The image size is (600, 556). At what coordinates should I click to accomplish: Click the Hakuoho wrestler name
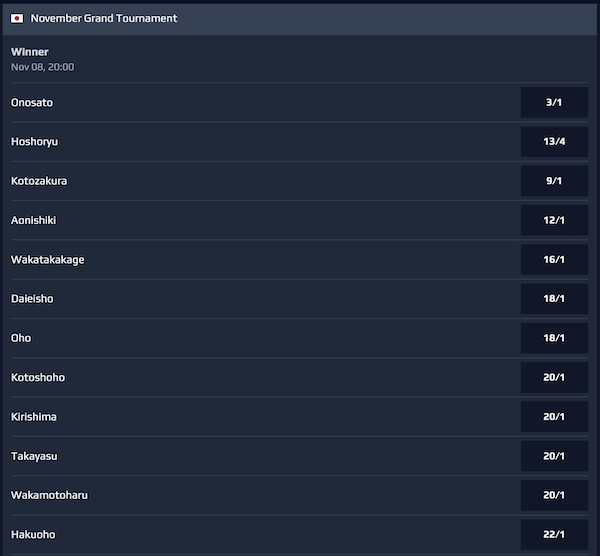click(x=33, y=535)
